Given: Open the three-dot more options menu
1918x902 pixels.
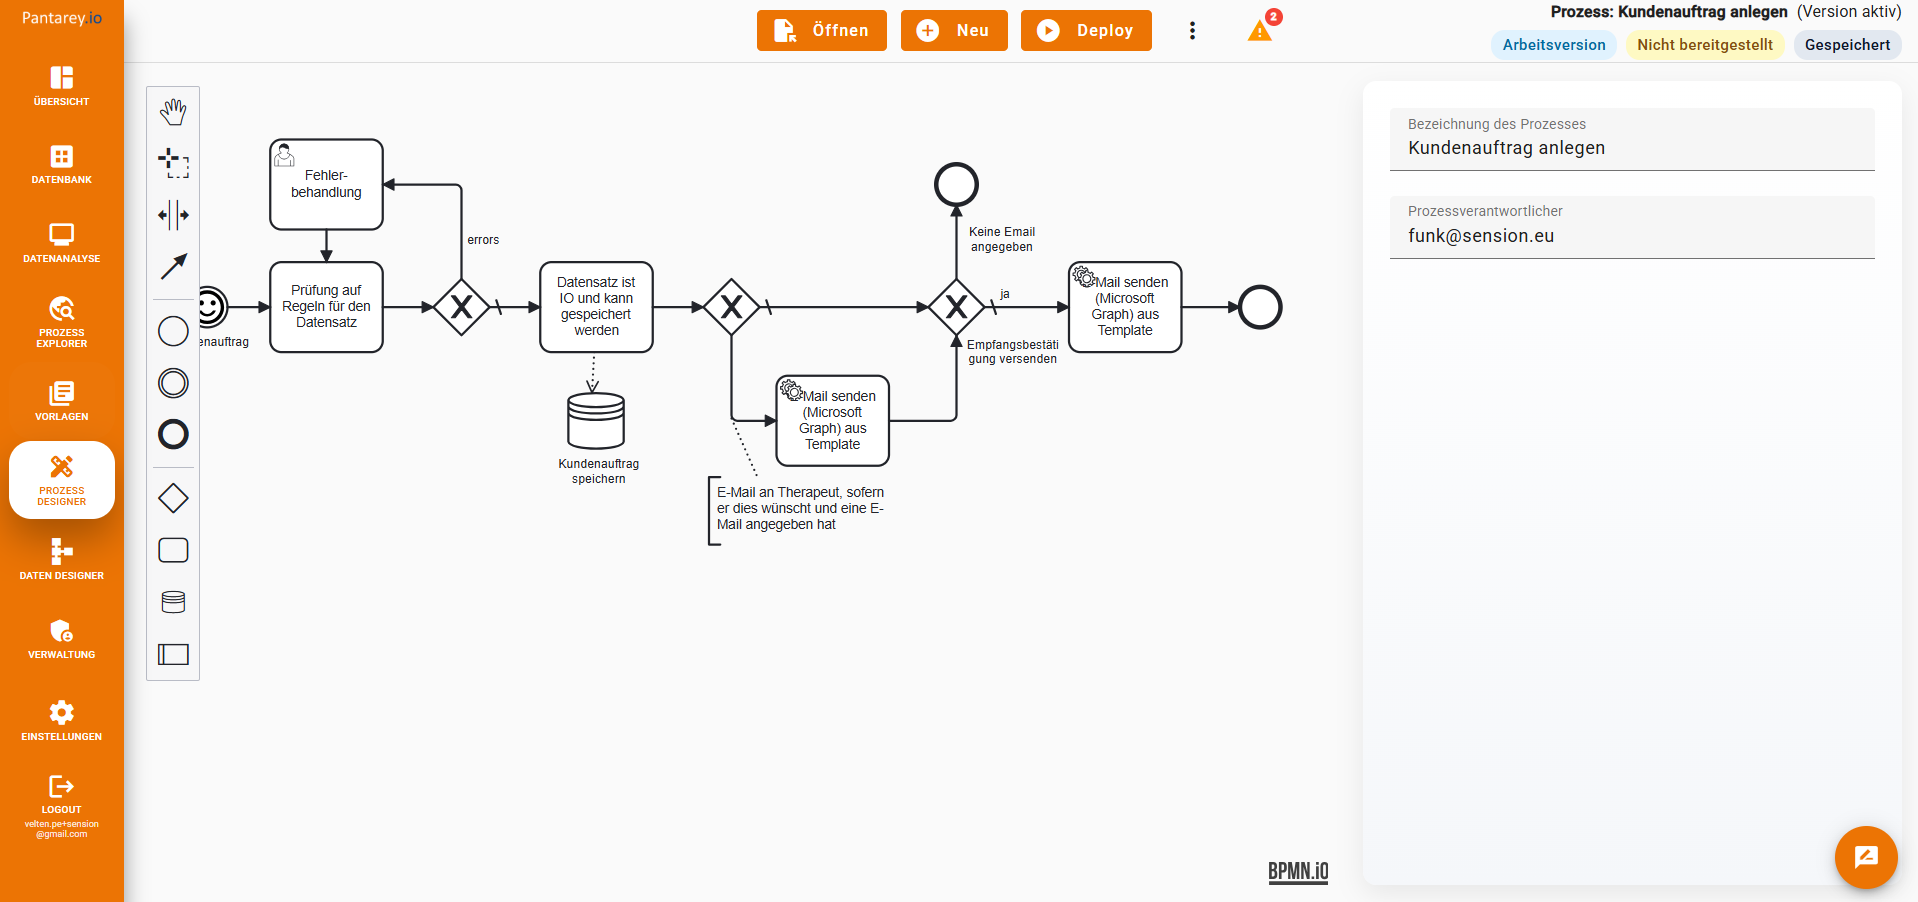Looking at the screenshot, I should (x=1192, y=31).
